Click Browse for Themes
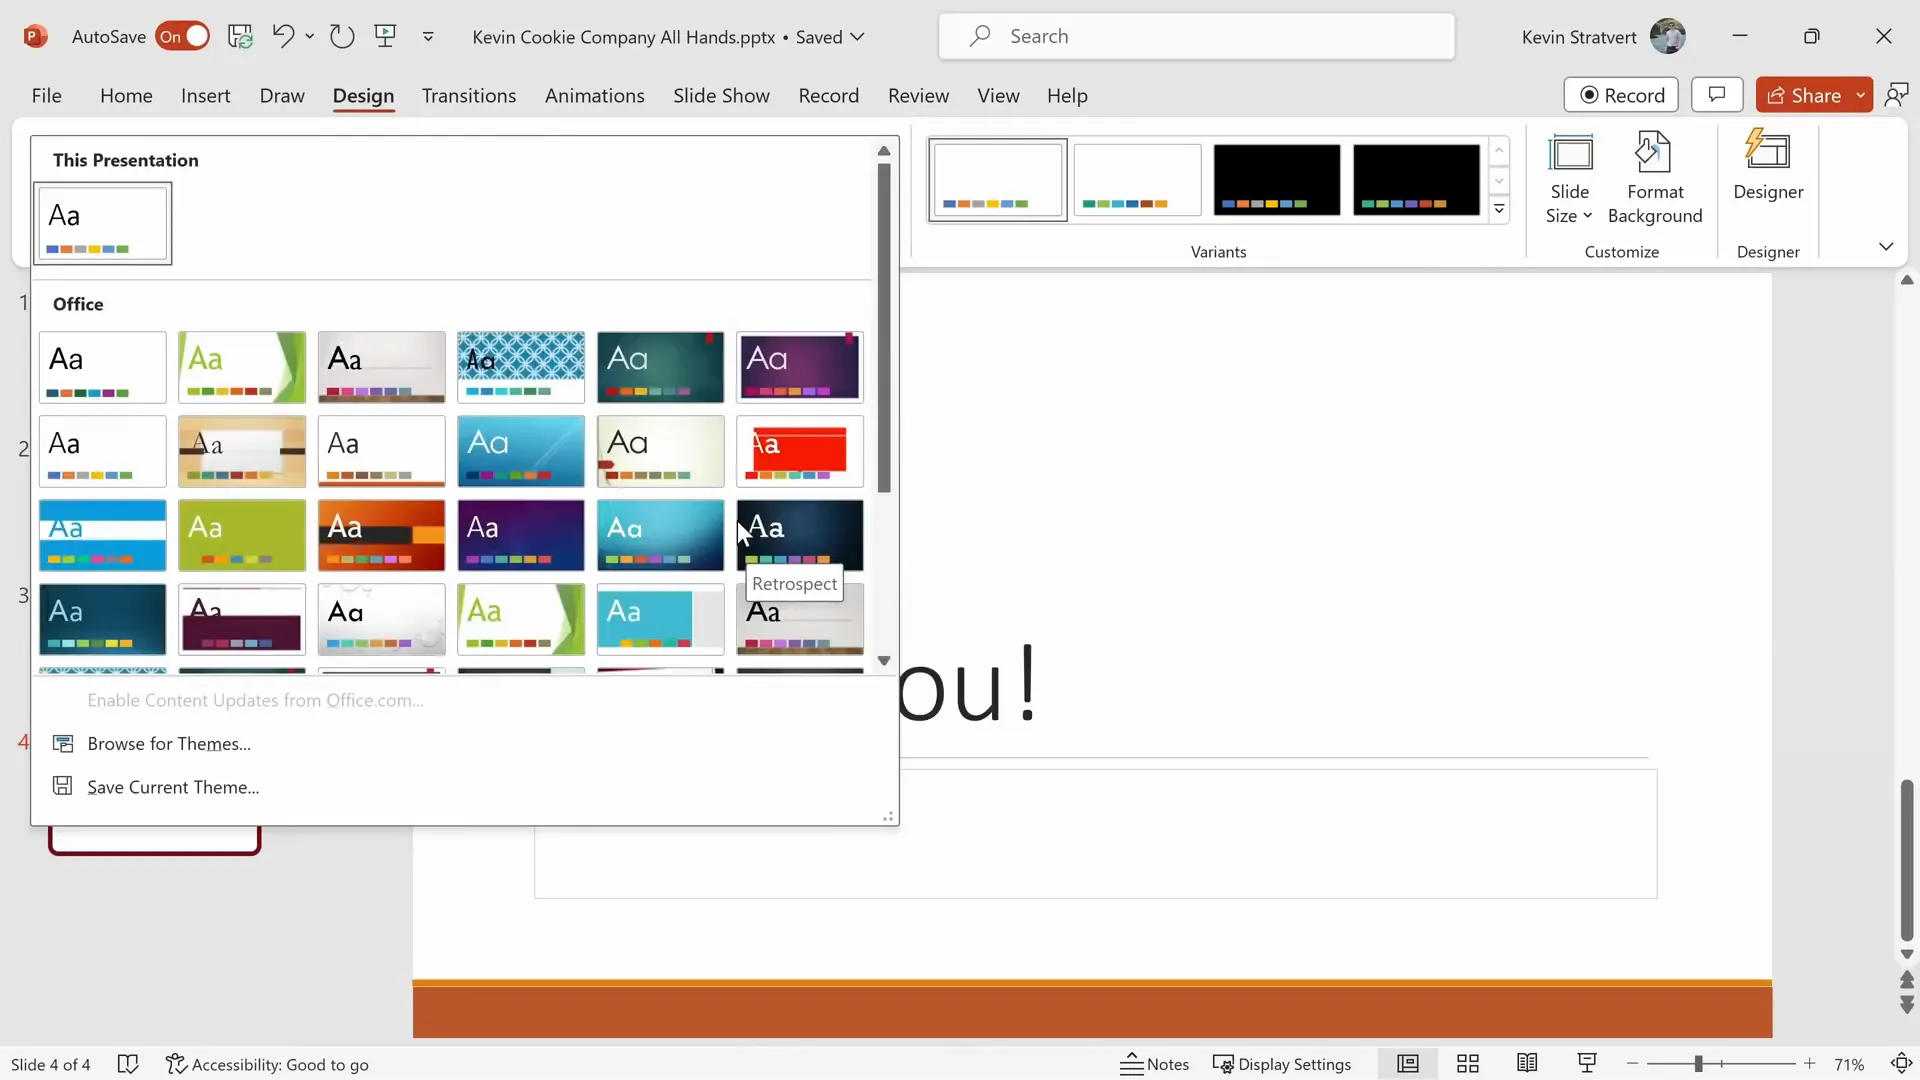 pyautogui.click(x=169, y=744)
